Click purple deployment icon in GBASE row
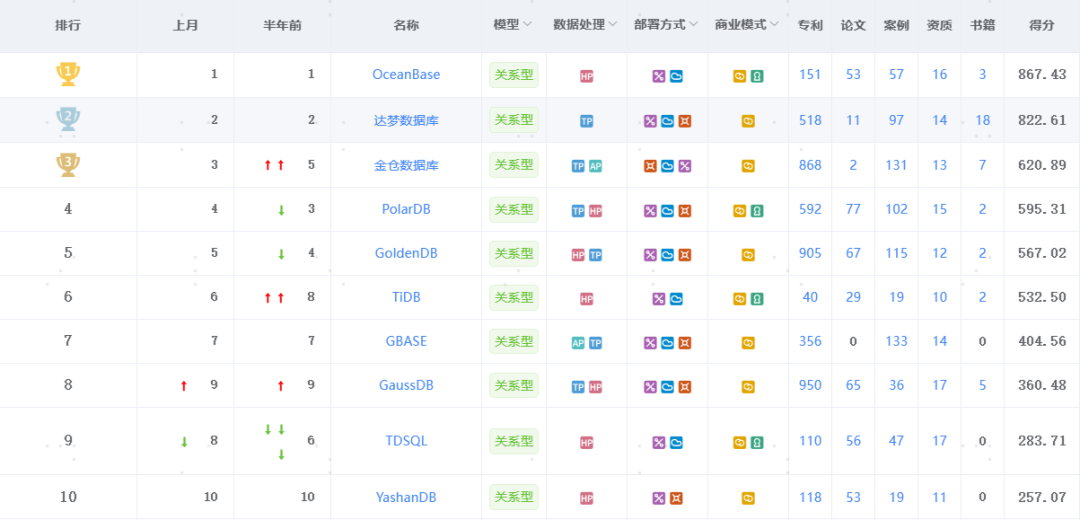This screenshot has height=520, width=1080. [x=650, y=343]
